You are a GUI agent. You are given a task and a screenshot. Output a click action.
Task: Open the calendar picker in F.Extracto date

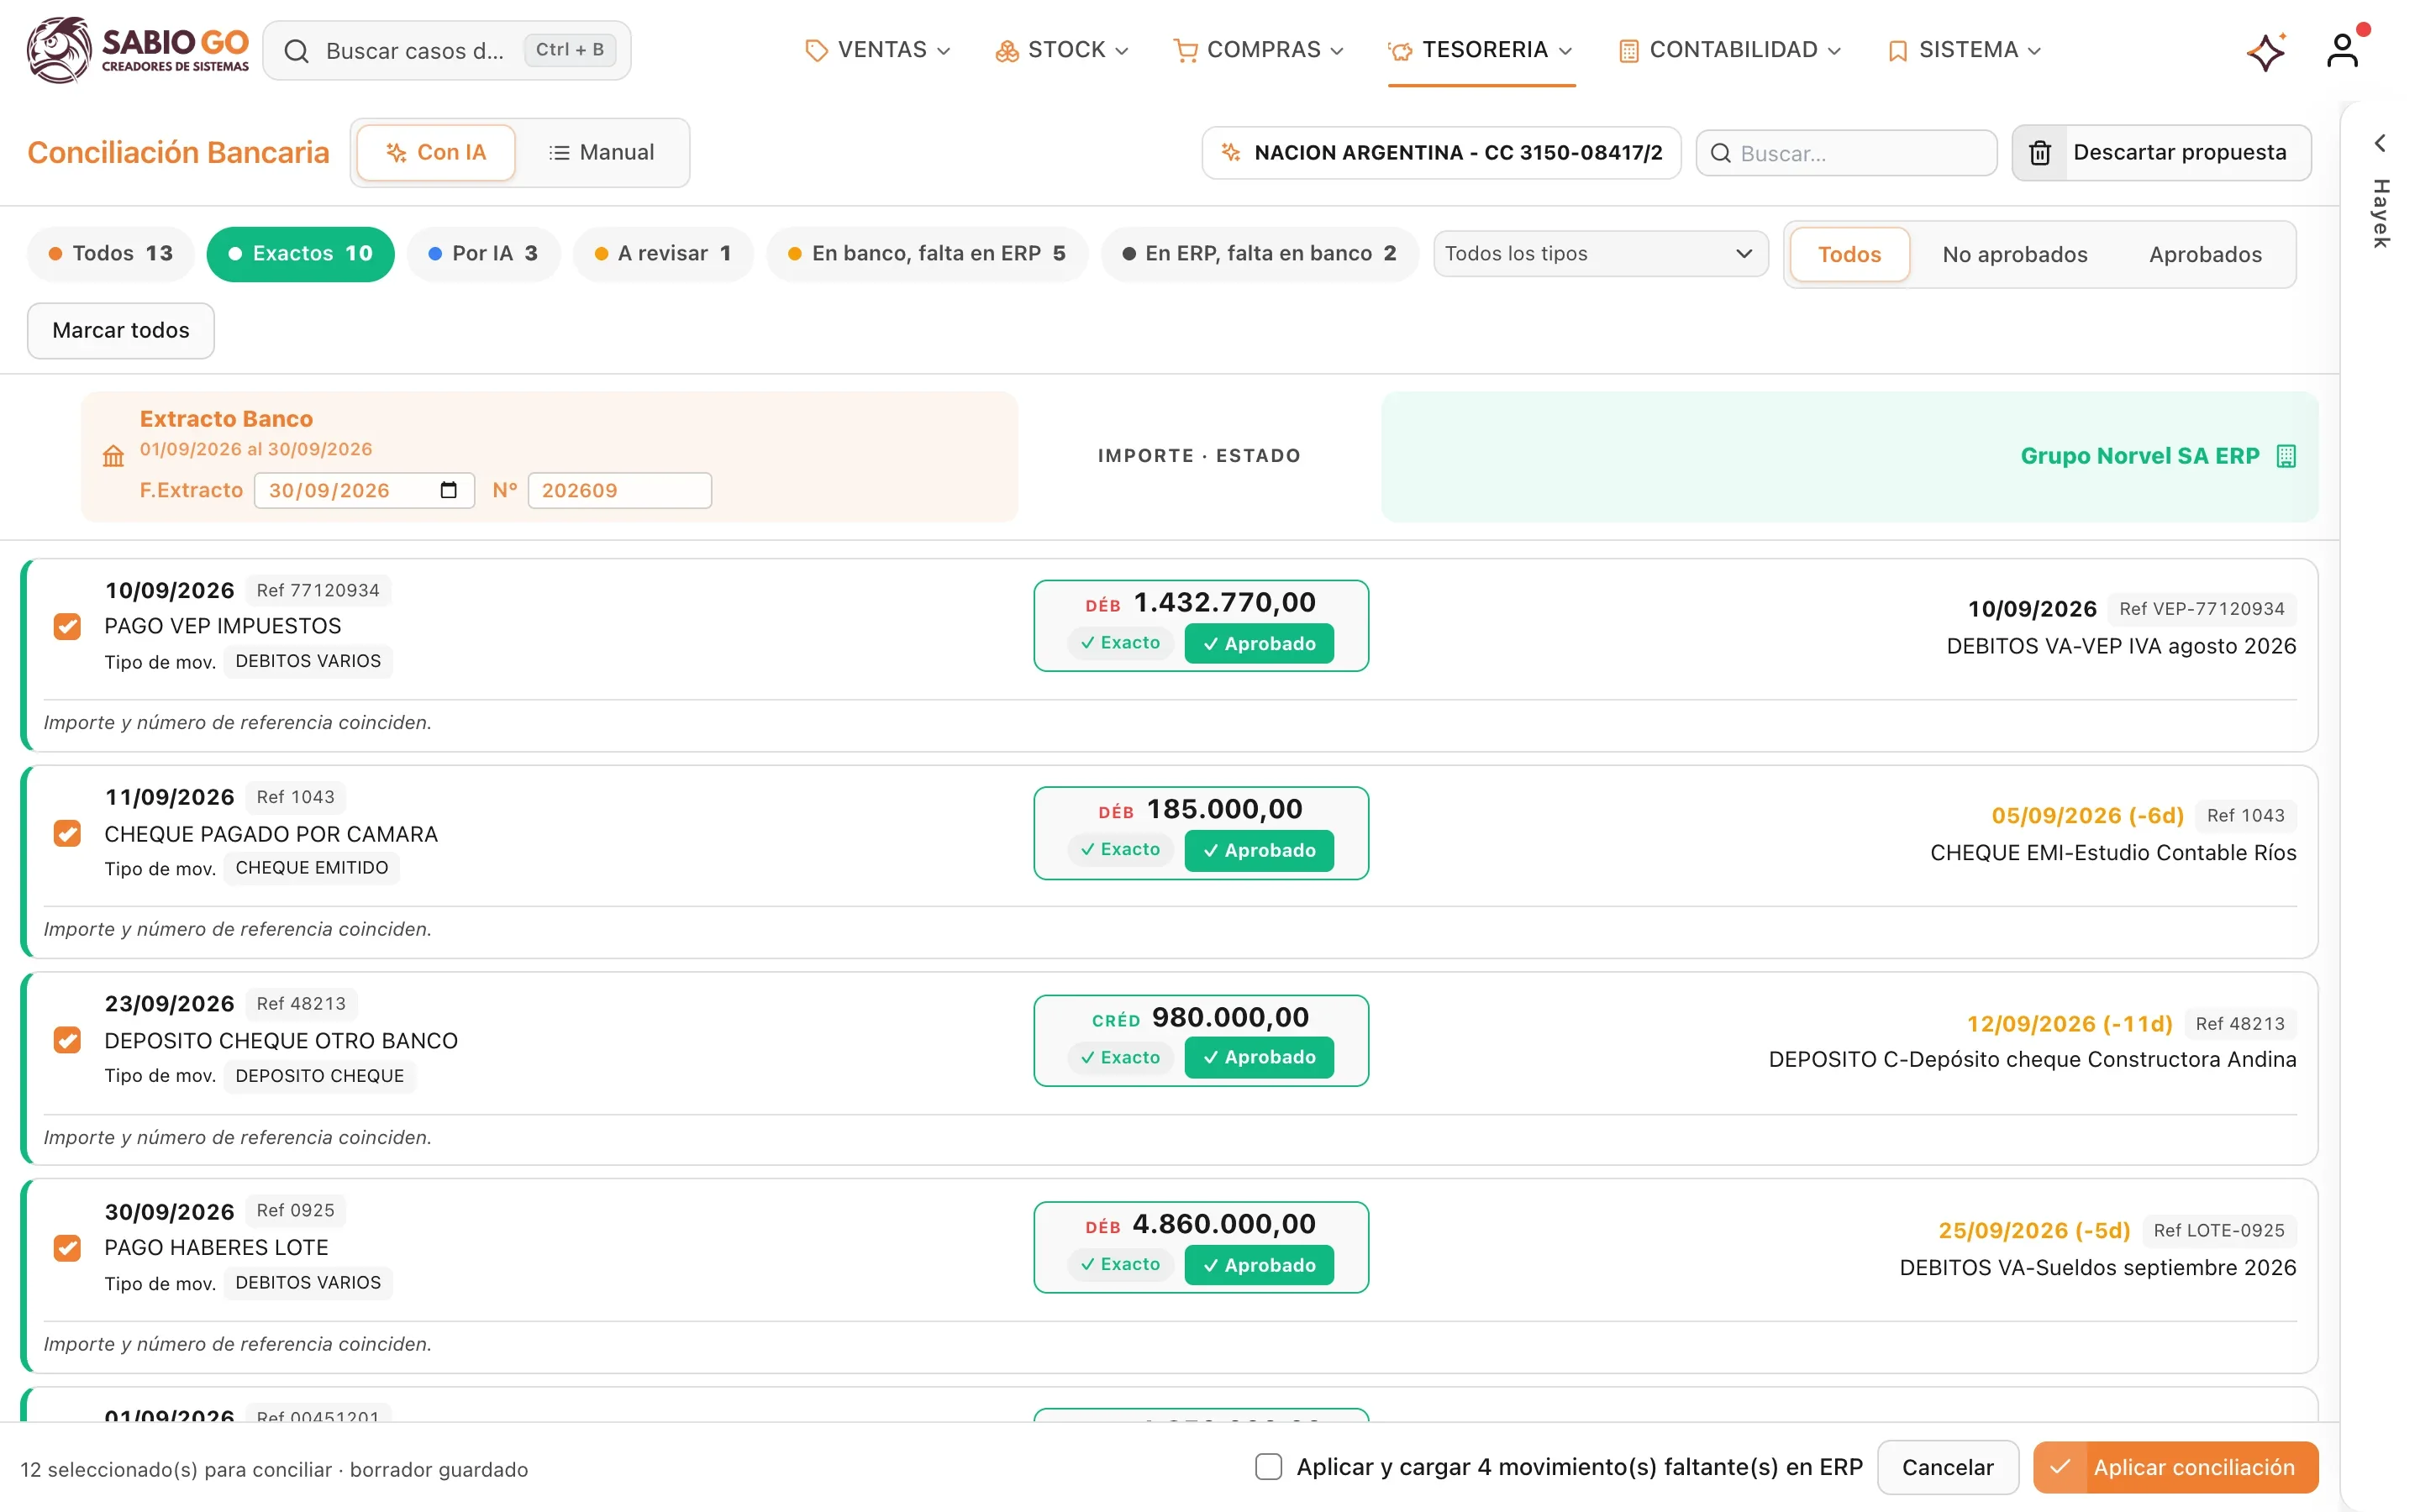[448, 490]
